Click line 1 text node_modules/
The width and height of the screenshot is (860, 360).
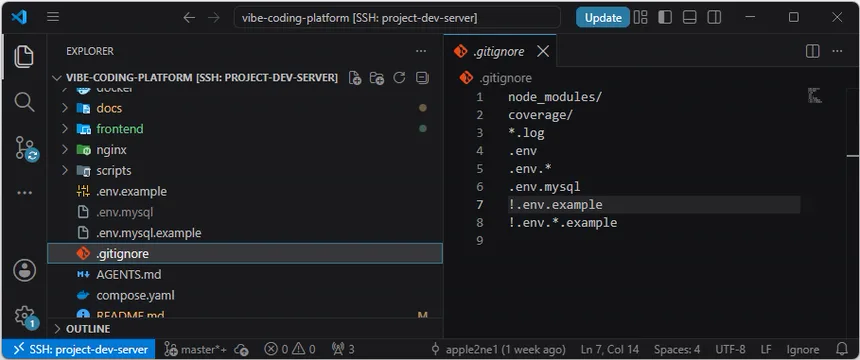click(x=555, y=97)
